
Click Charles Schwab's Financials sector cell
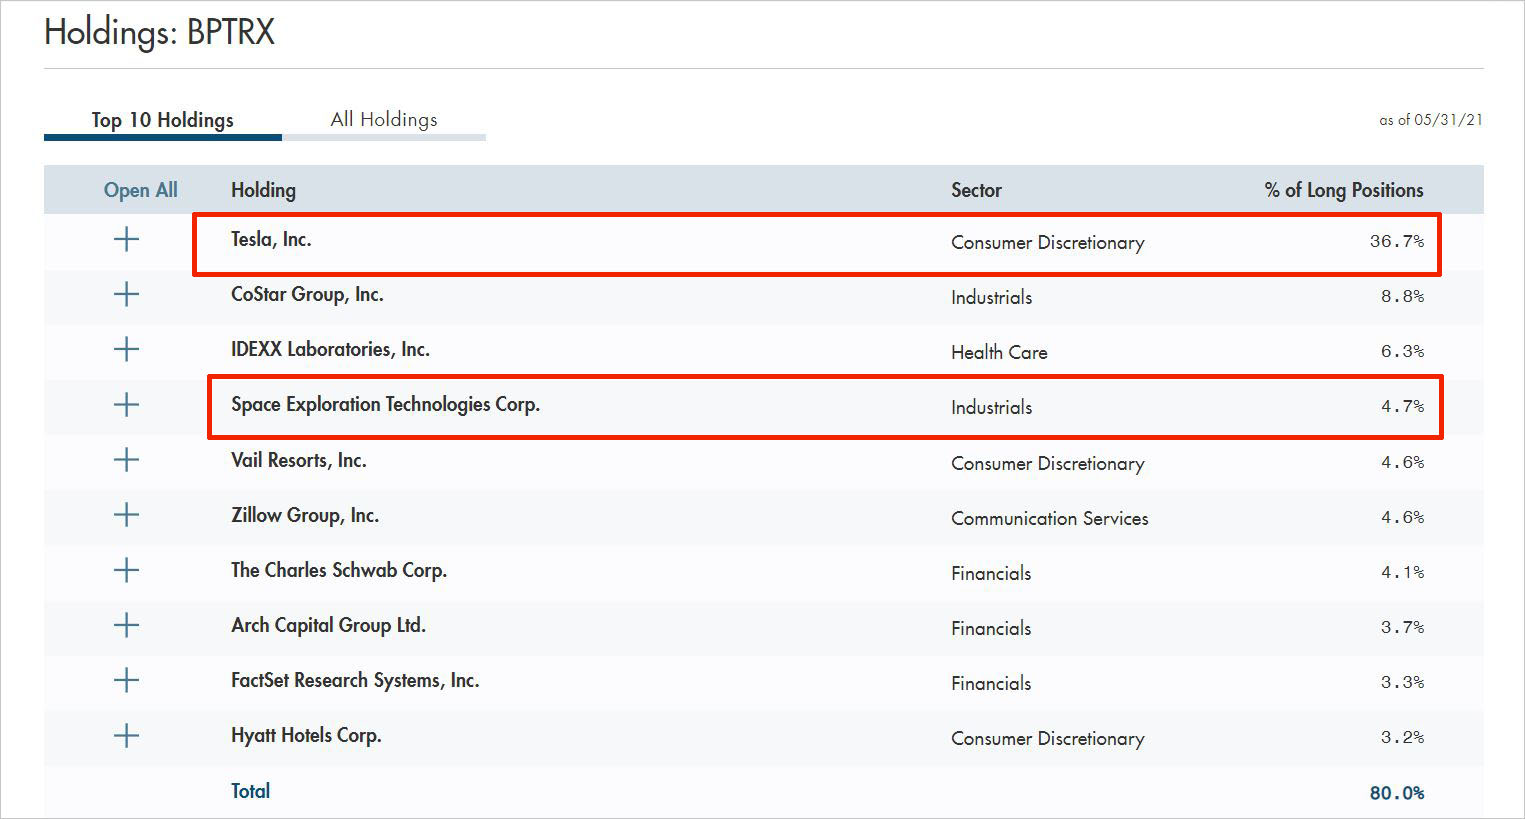tap(991, 573)
